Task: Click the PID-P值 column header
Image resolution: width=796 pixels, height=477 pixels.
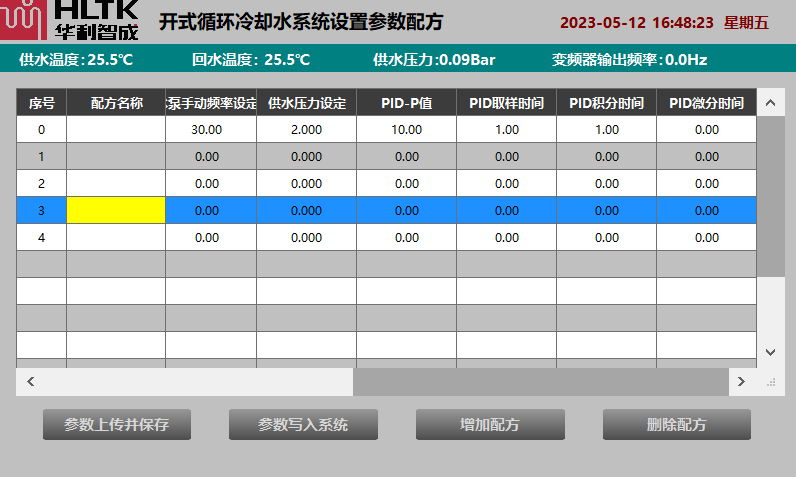Action: pyautogui.click(x=406, y=103)
